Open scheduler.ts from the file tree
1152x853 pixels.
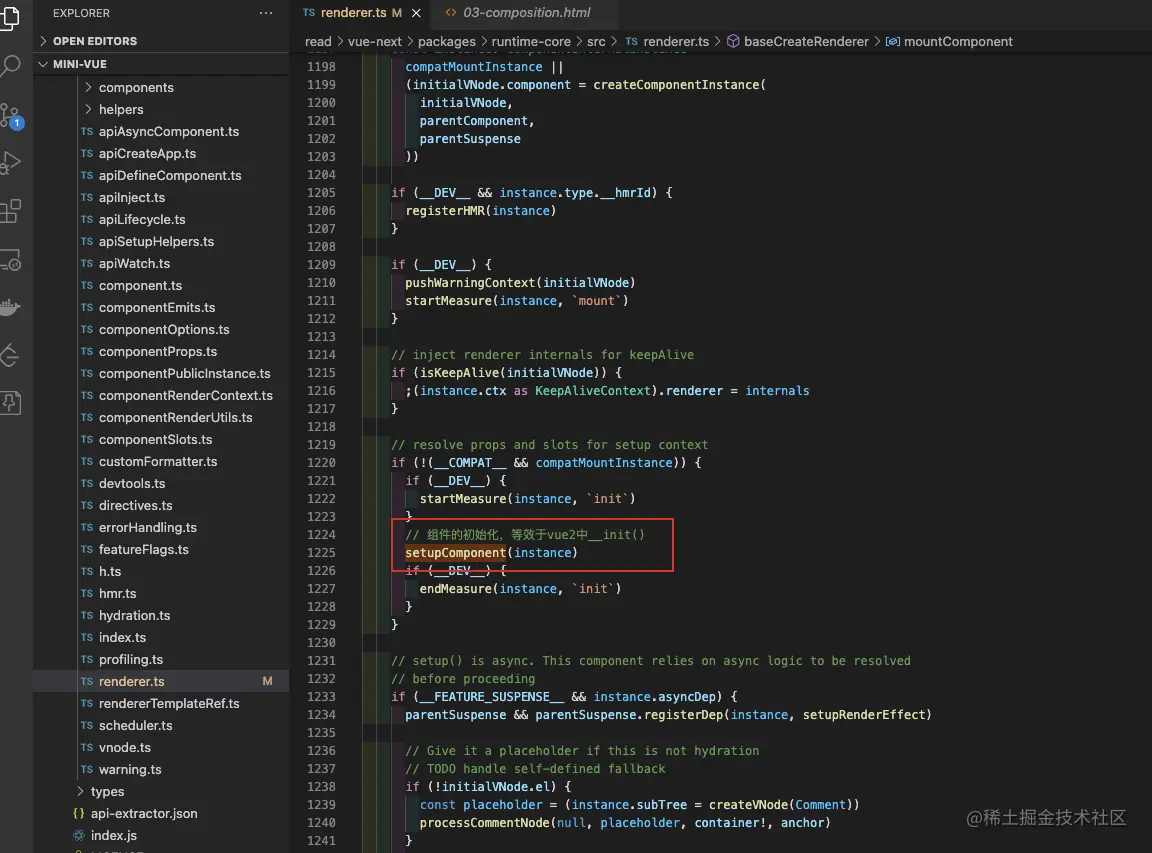(x=135, y=726)
